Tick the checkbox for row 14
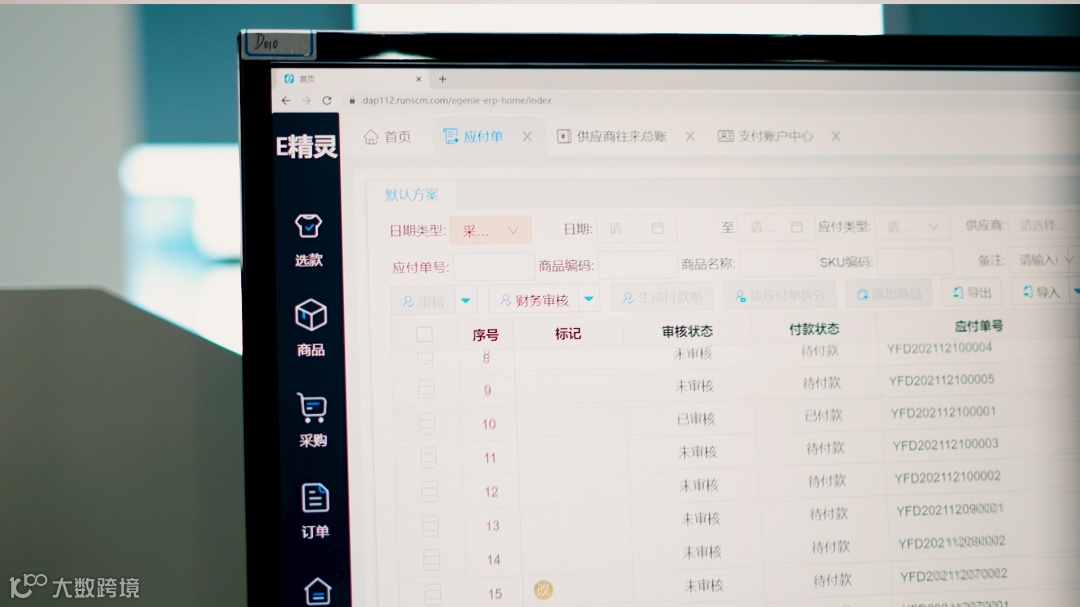The image size is (1080, 607). (432, 559)
